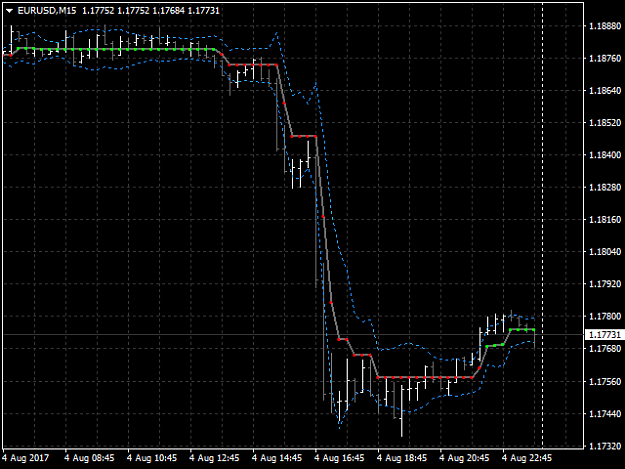Viewport: 625px width, 469px height.
Task: Click price scale value 1.18160
Action: tap(605, 220)
